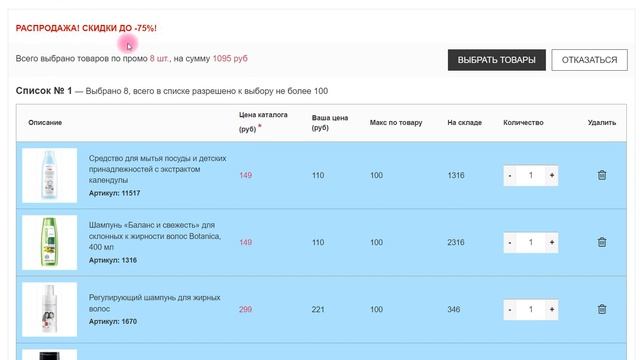Click the На складе column header
This screenshot has width=640, height=360.
[x=464, y=122]
